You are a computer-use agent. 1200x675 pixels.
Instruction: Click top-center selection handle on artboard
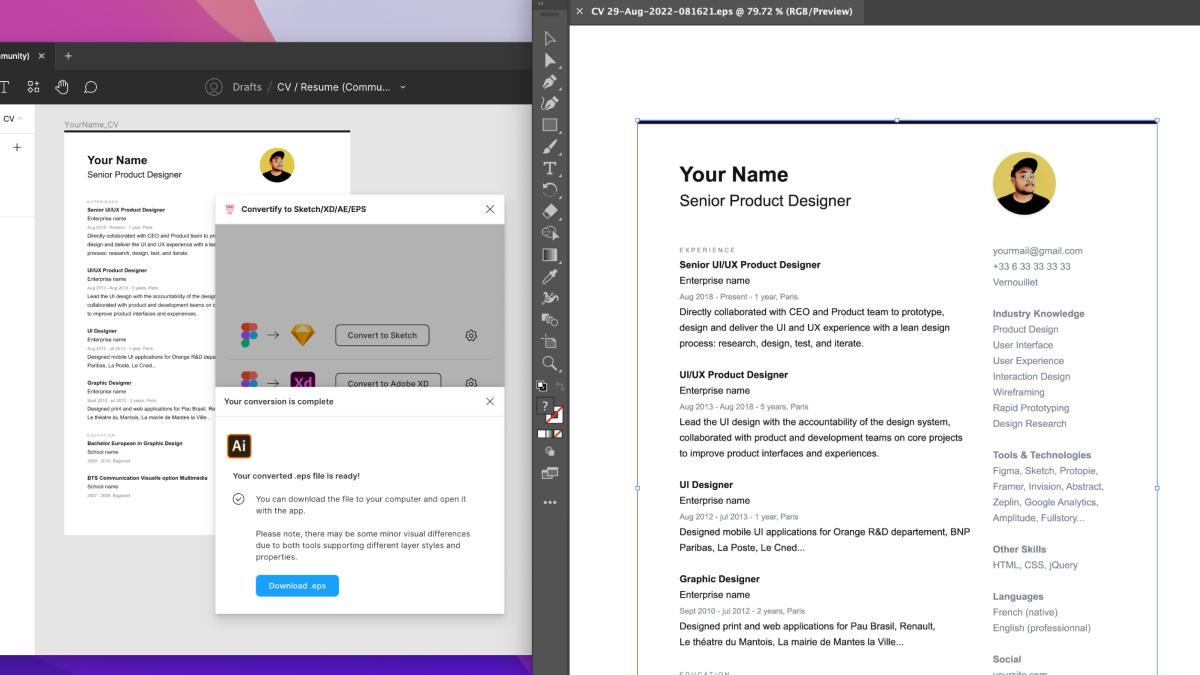coord(897,120)
